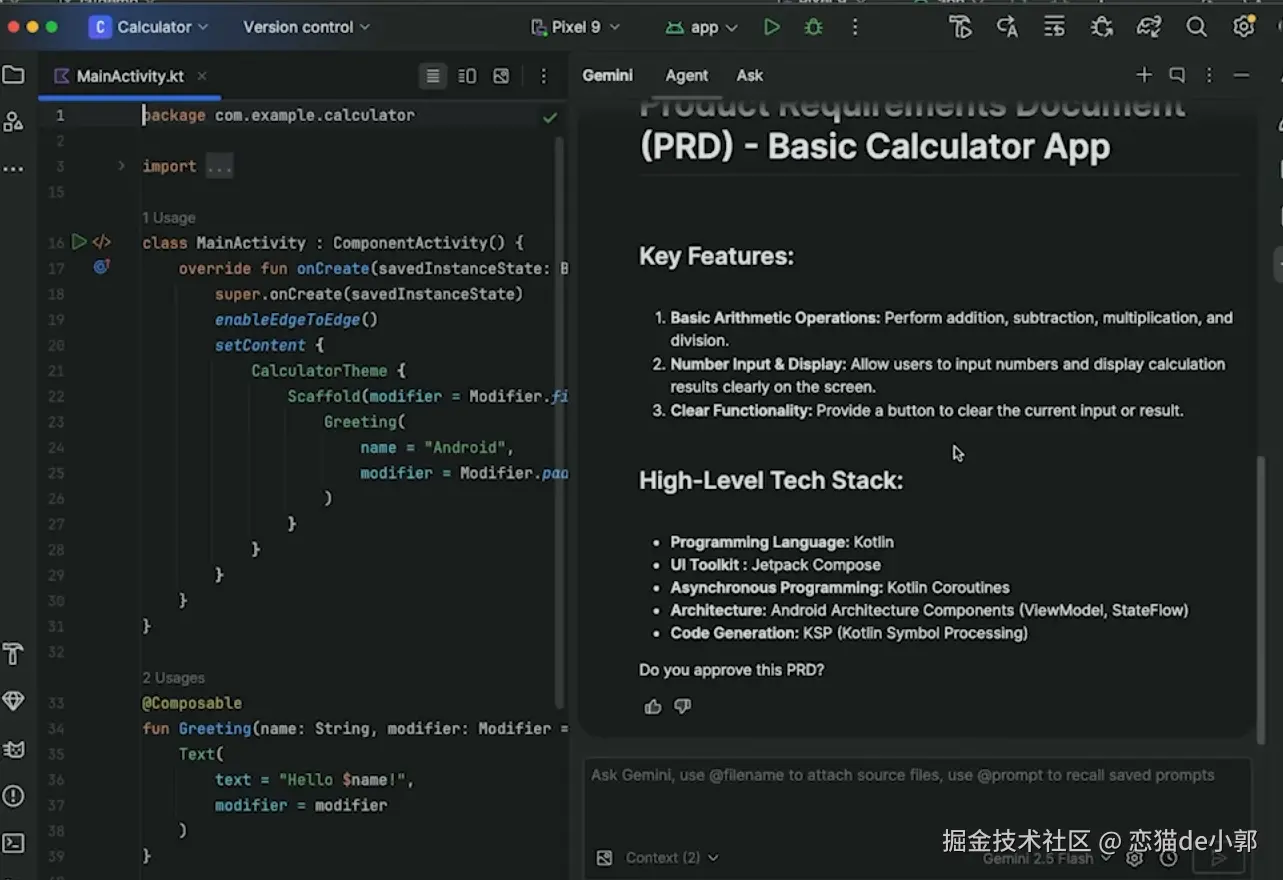Viewport: 1283px width, 880px height.
Task: Open the run toolbar more-actions menu
Action: (855, 27)
